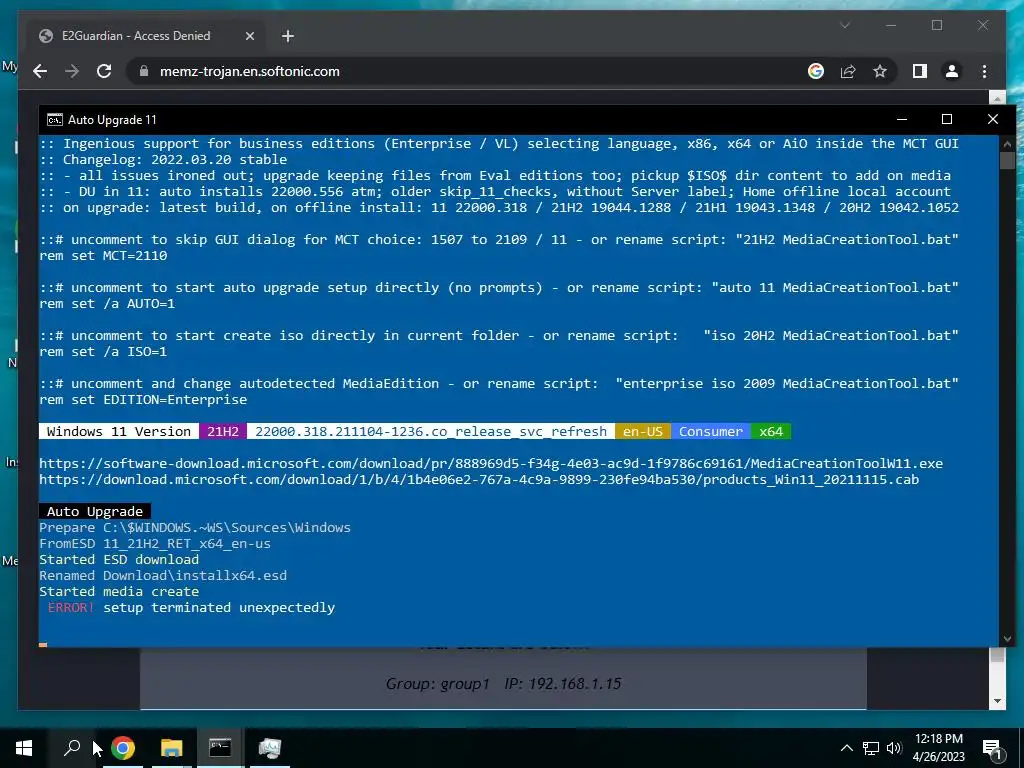Open the Windows Start menu
The image size is (1024, 768).
pyautogui.click(x=24, y=748)
